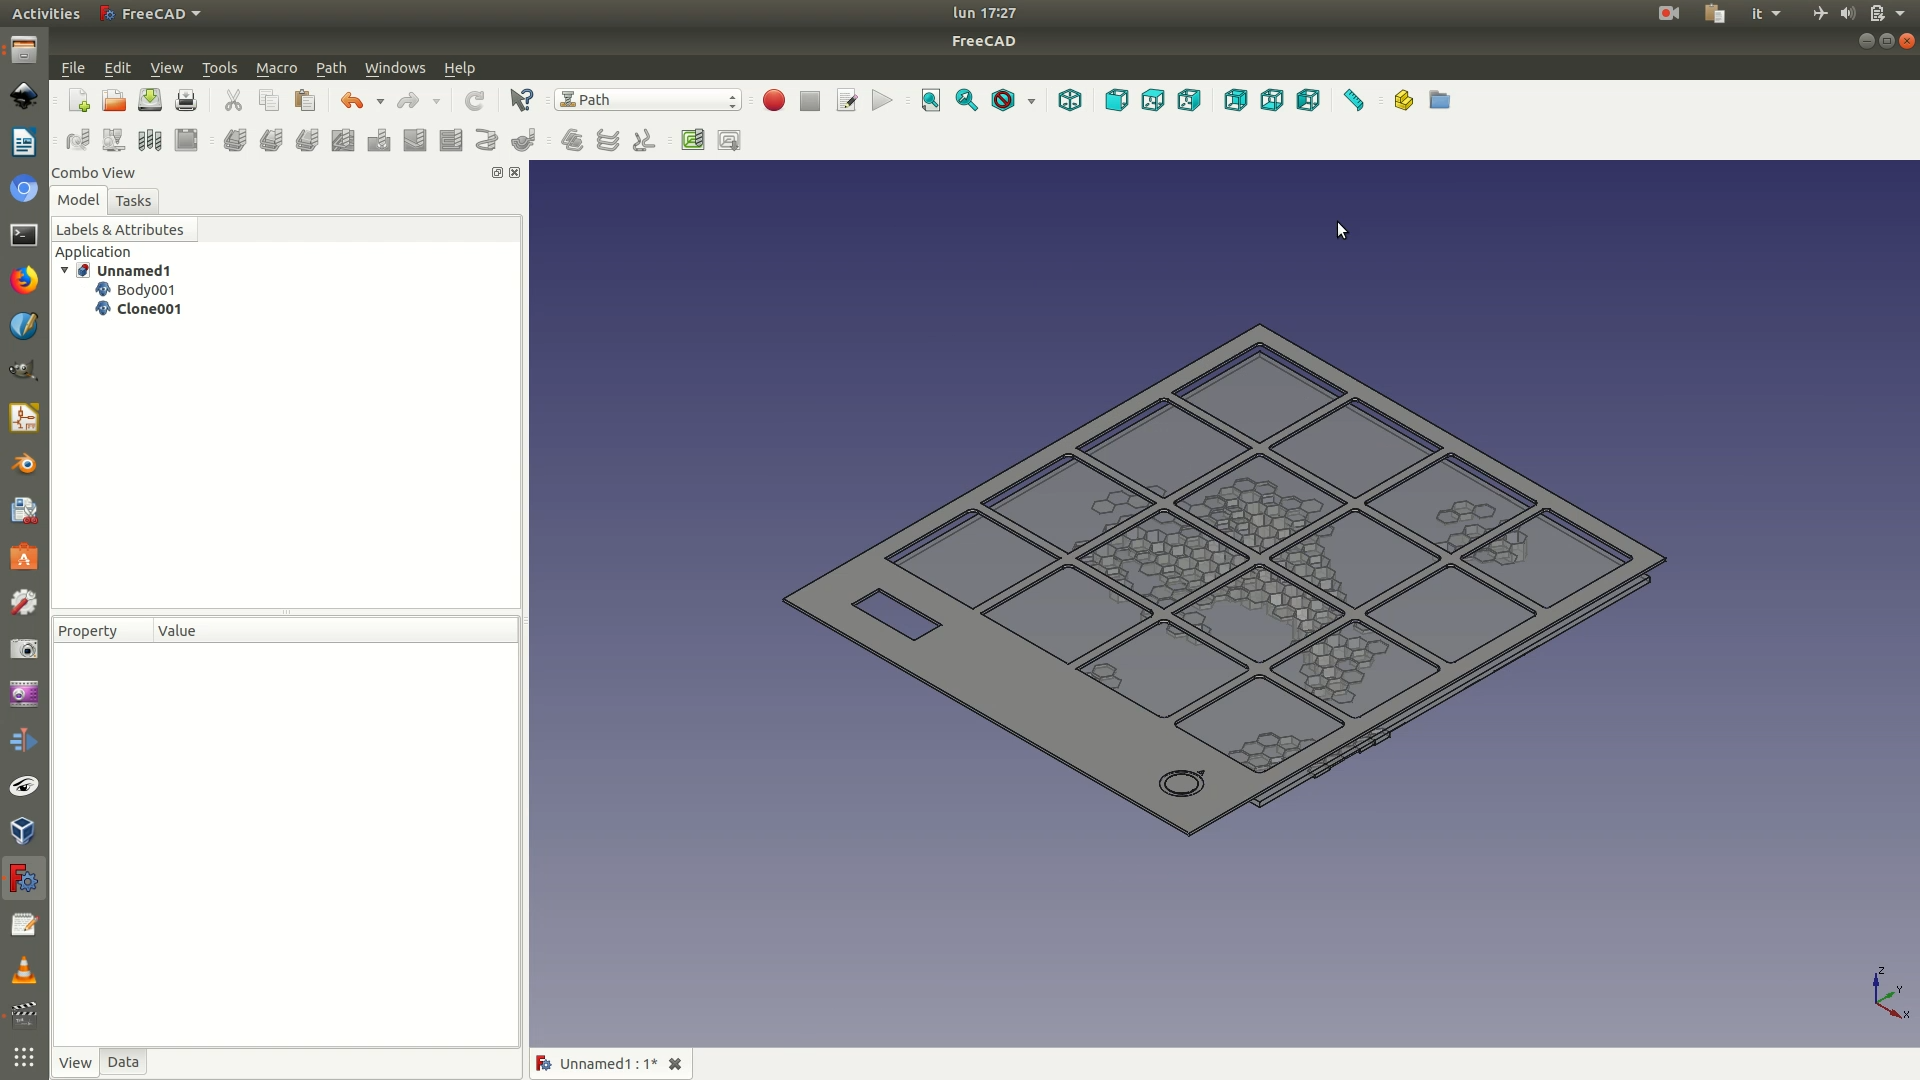Open the macros editor dialog icon
The width and height of the screenshot is (1920, 1080).
click(x=846, y=100)
